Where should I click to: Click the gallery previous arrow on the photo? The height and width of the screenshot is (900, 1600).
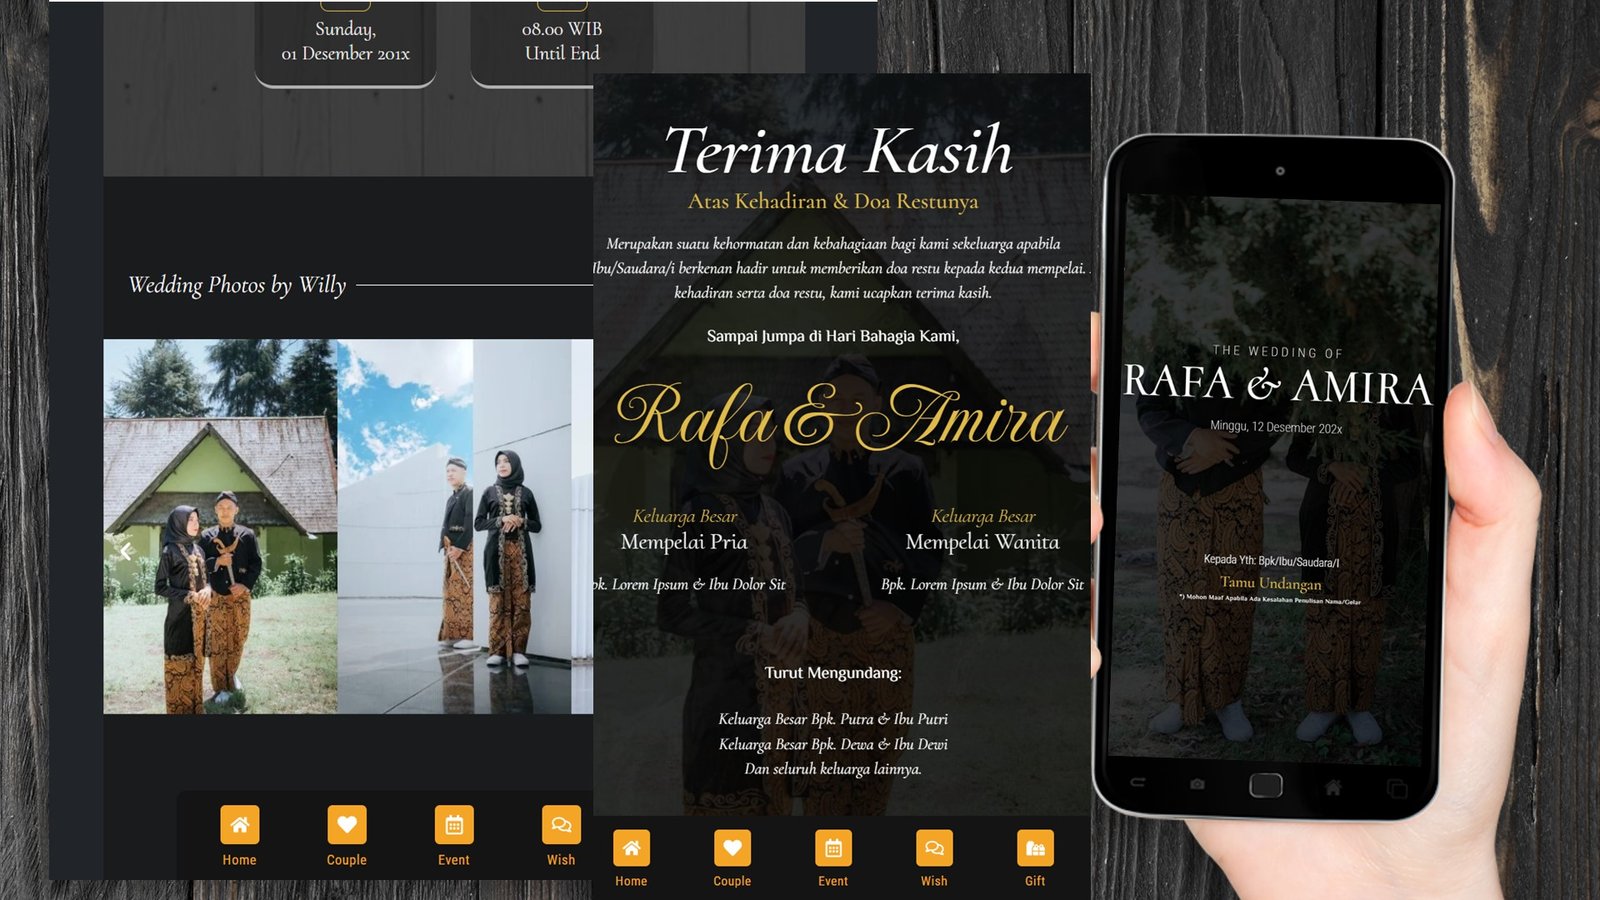(126, 551)
